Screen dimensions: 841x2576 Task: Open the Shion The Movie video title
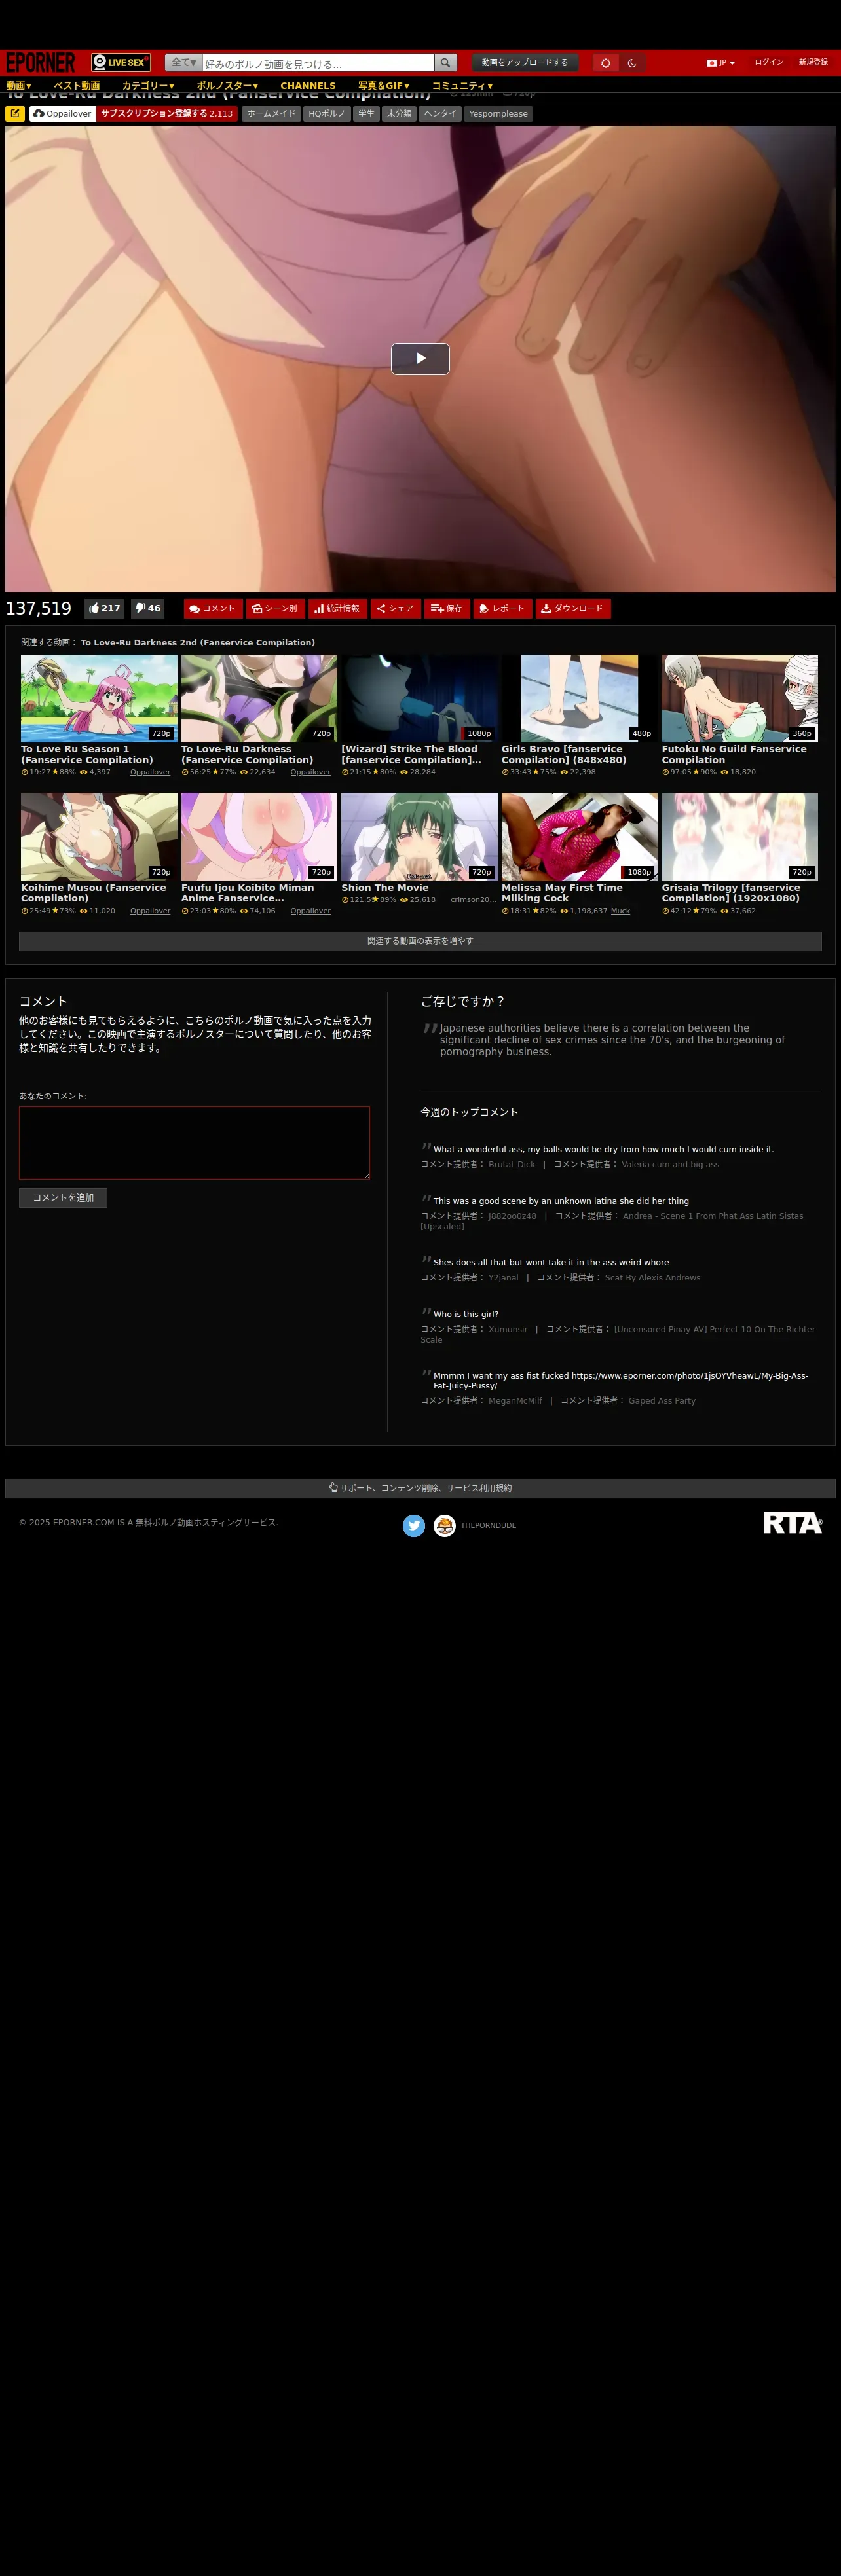[385, 887]
